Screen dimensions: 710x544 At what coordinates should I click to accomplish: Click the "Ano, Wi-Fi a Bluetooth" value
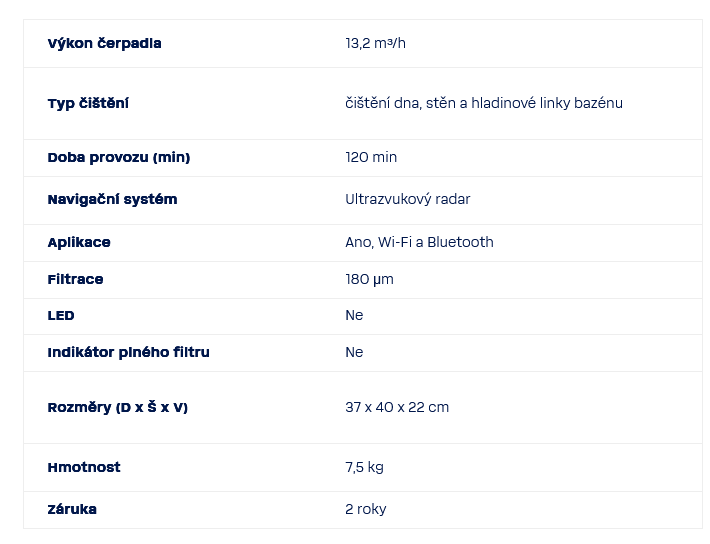[x=419, y=242]
